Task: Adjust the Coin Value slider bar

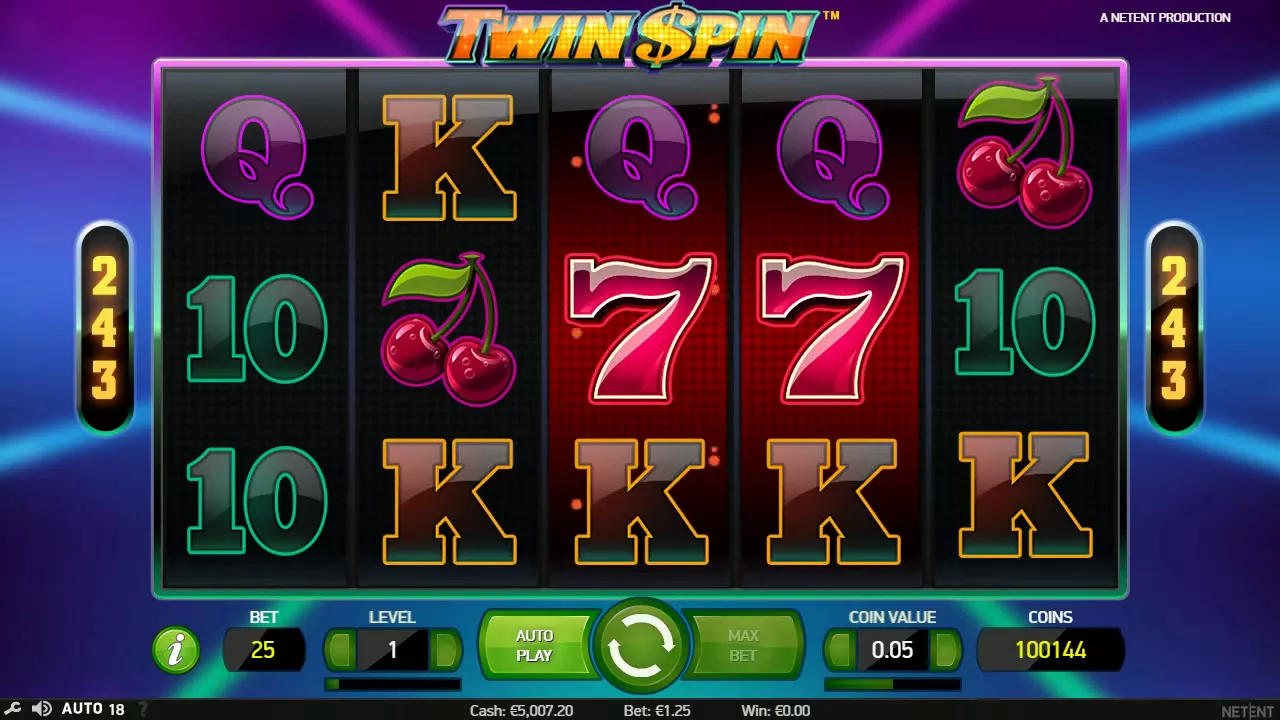Action: (893, 685)
